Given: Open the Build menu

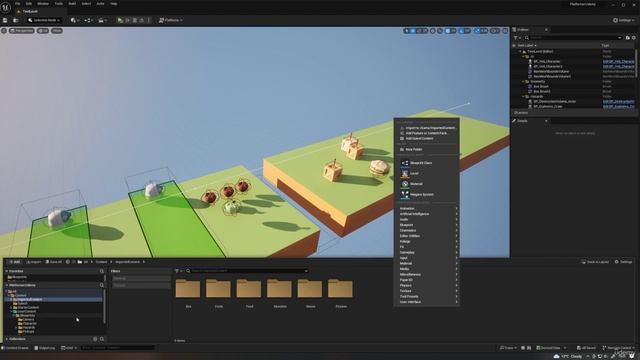Looking at the screenshot, I should click(72, 4).
